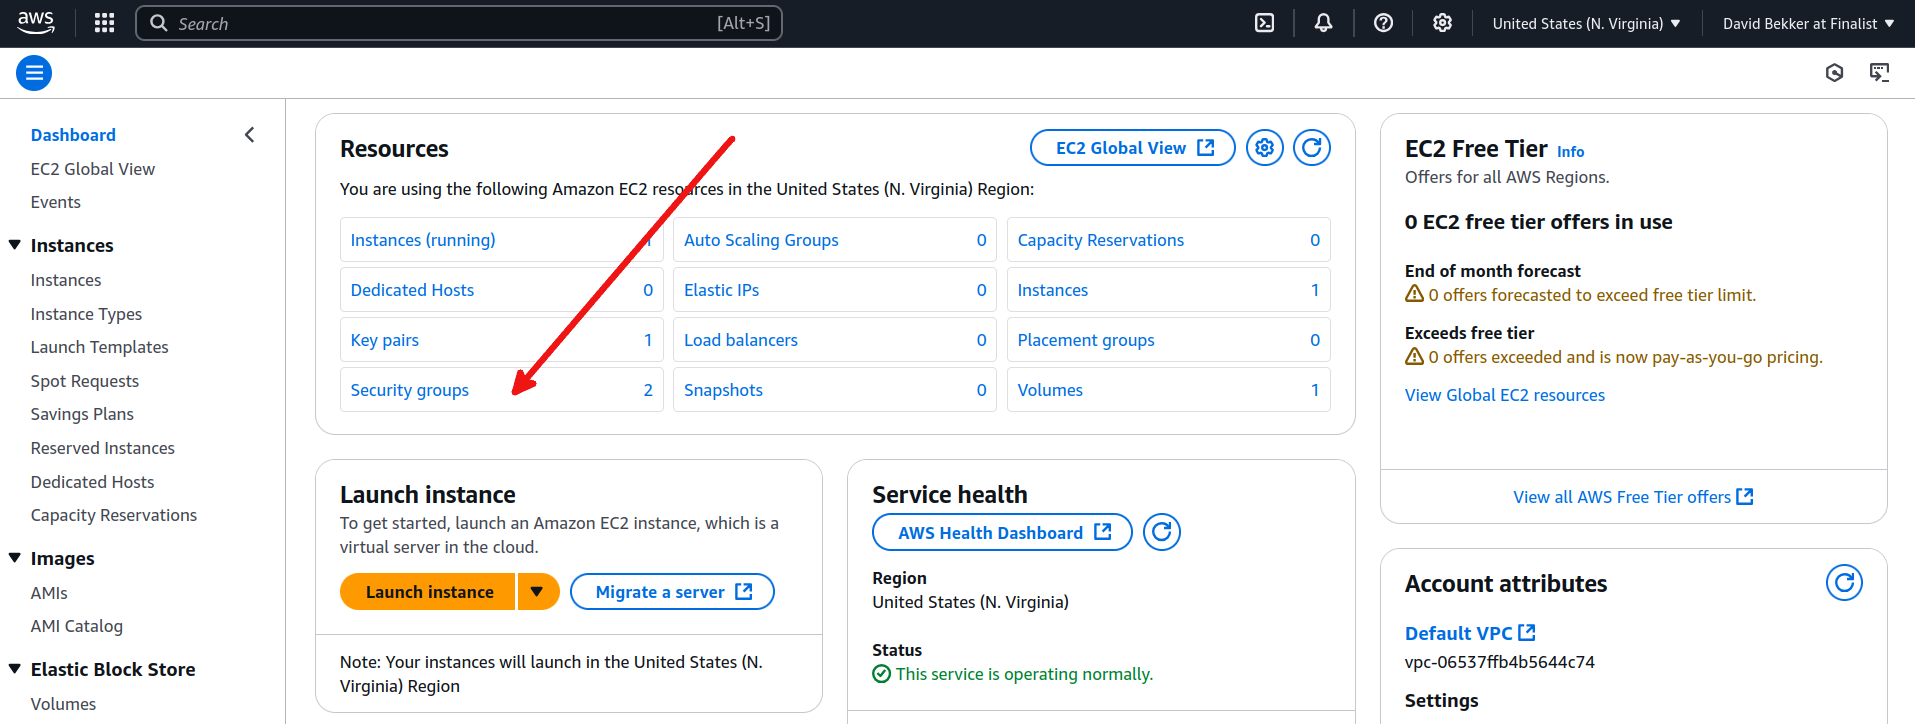The image size is (1915, 724).
Task: Click the EC2 Free Tier Info link
Action: 1570,152
